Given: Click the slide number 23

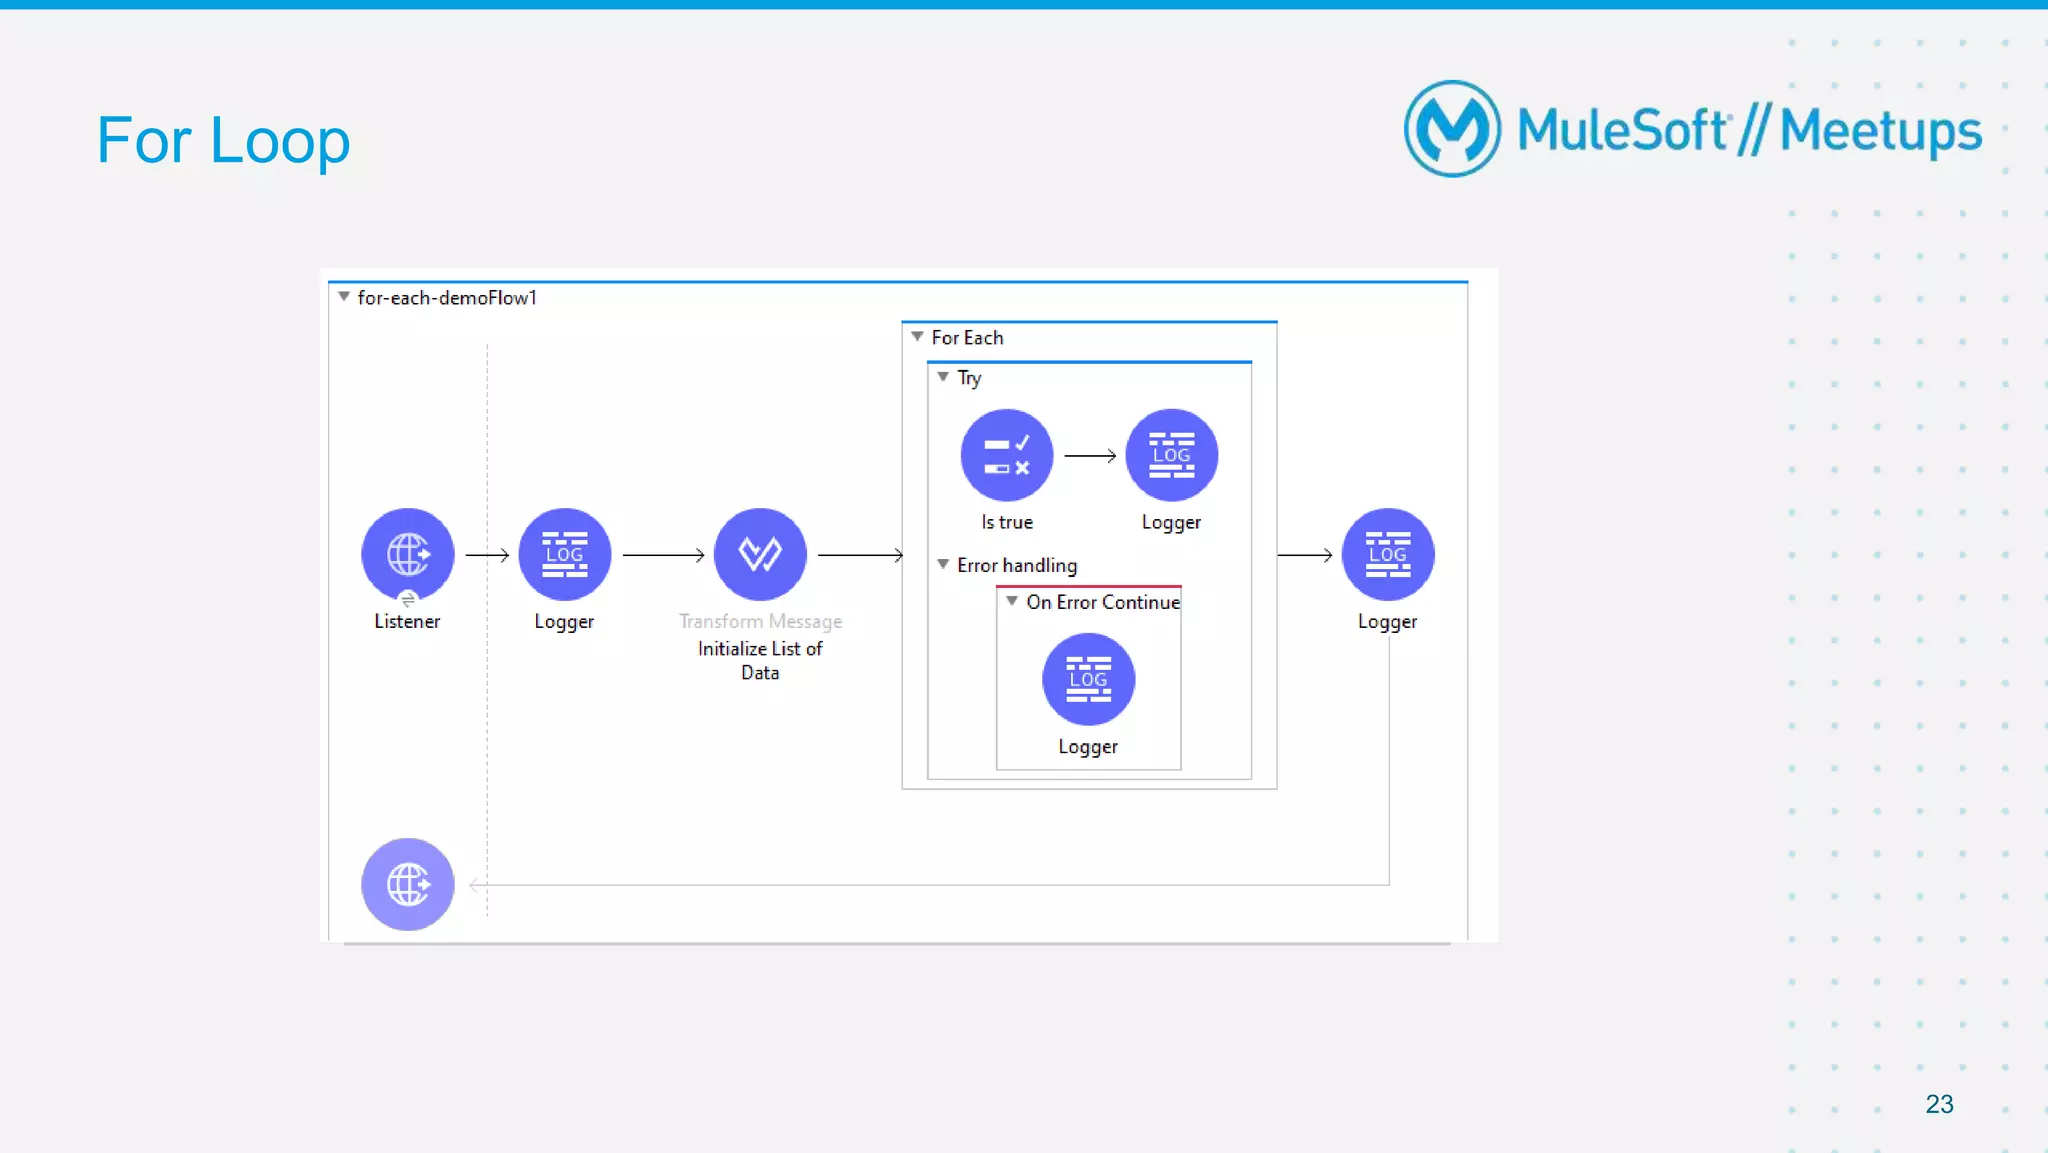Looking at the screenshot, I should pos(1938,1104).
